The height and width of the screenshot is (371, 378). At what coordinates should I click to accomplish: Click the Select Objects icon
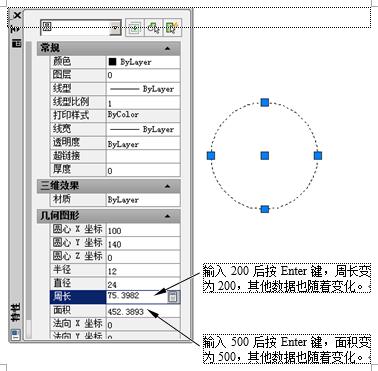(x=154, y=28)
